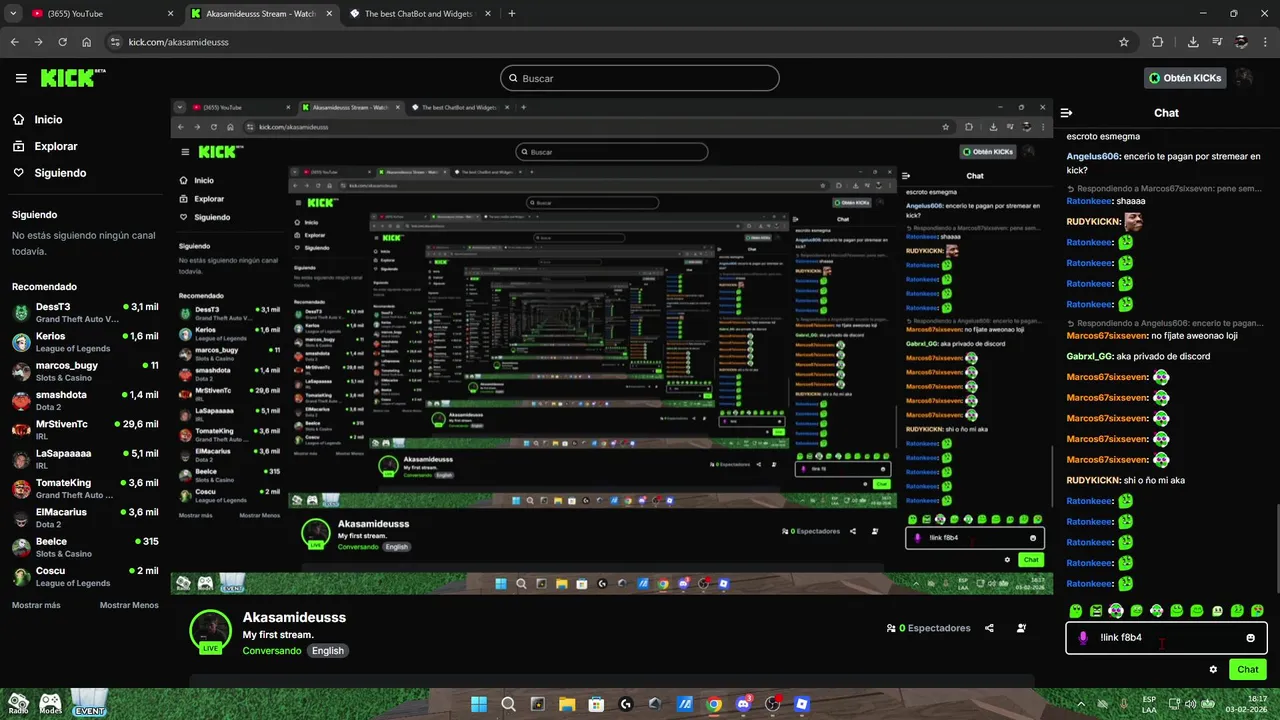The width and height of the screenshot is (1280, 720).
Task: Click the user icon right of share icon
Action: tap(1021, 628)
